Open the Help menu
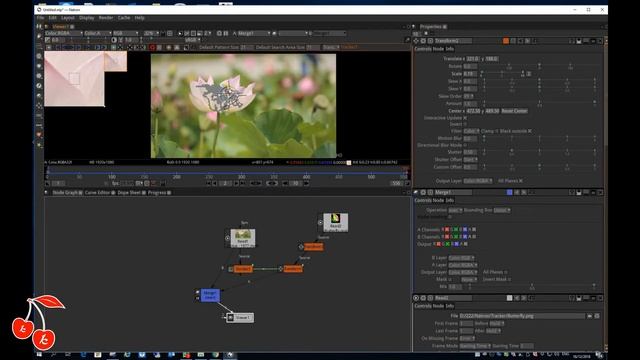 click(140, 18)
